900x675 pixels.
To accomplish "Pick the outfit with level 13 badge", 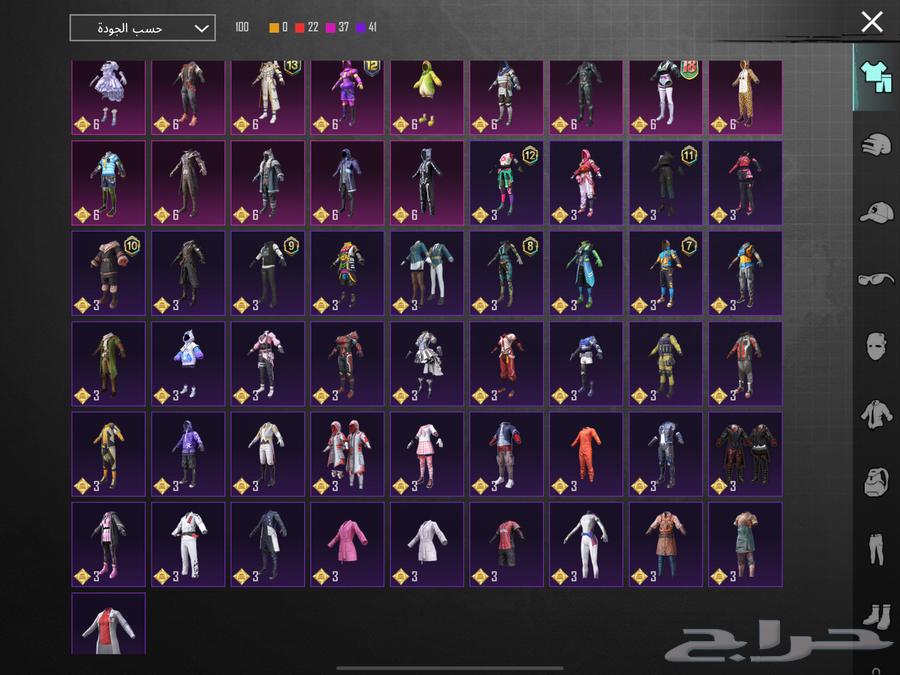I will coord(268,97).
